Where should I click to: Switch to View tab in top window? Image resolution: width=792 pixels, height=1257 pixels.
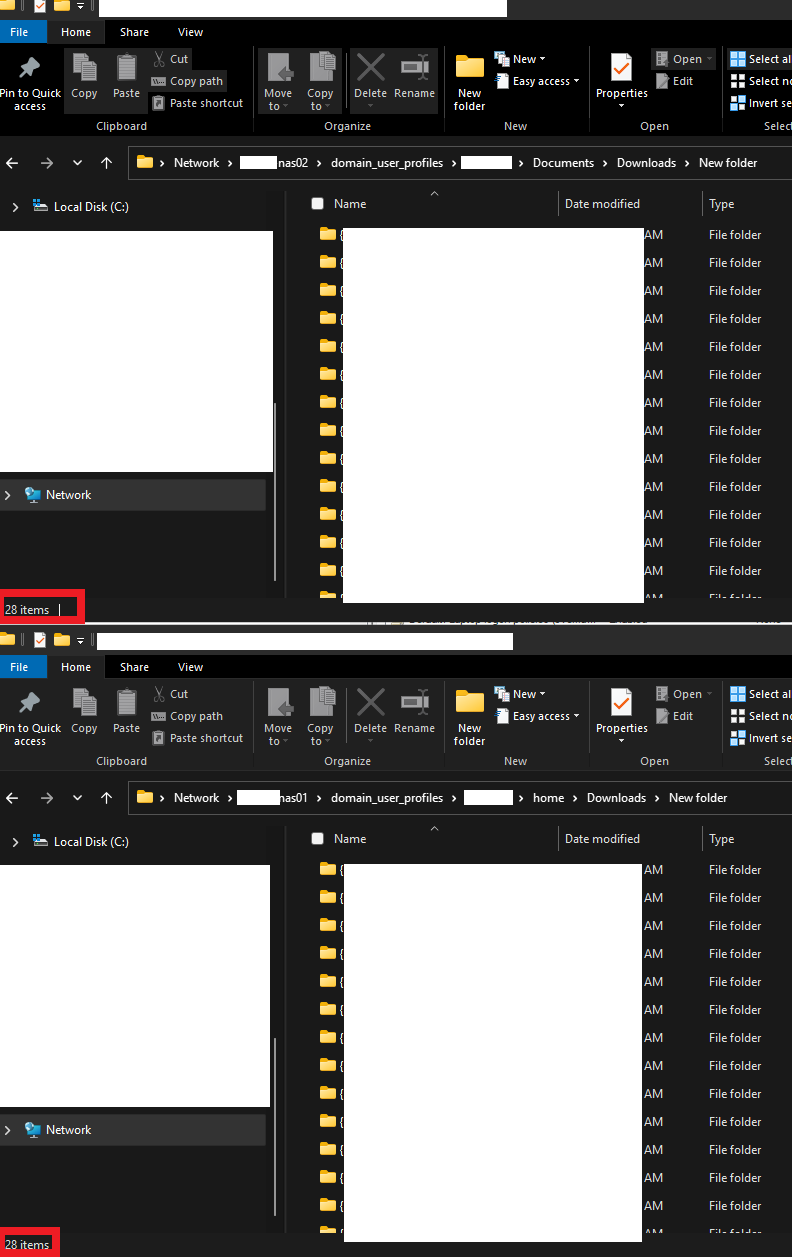click(190, 32)
